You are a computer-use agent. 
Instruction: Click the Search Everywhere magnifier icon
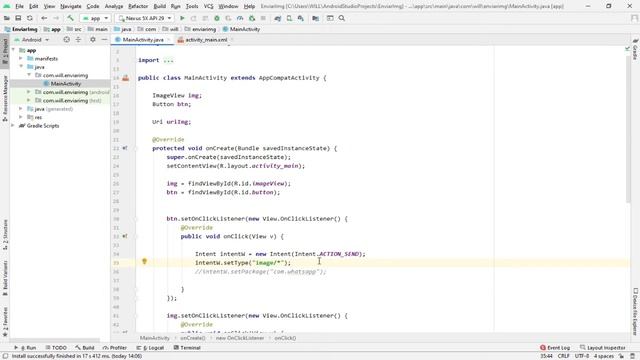click(342, 18)
